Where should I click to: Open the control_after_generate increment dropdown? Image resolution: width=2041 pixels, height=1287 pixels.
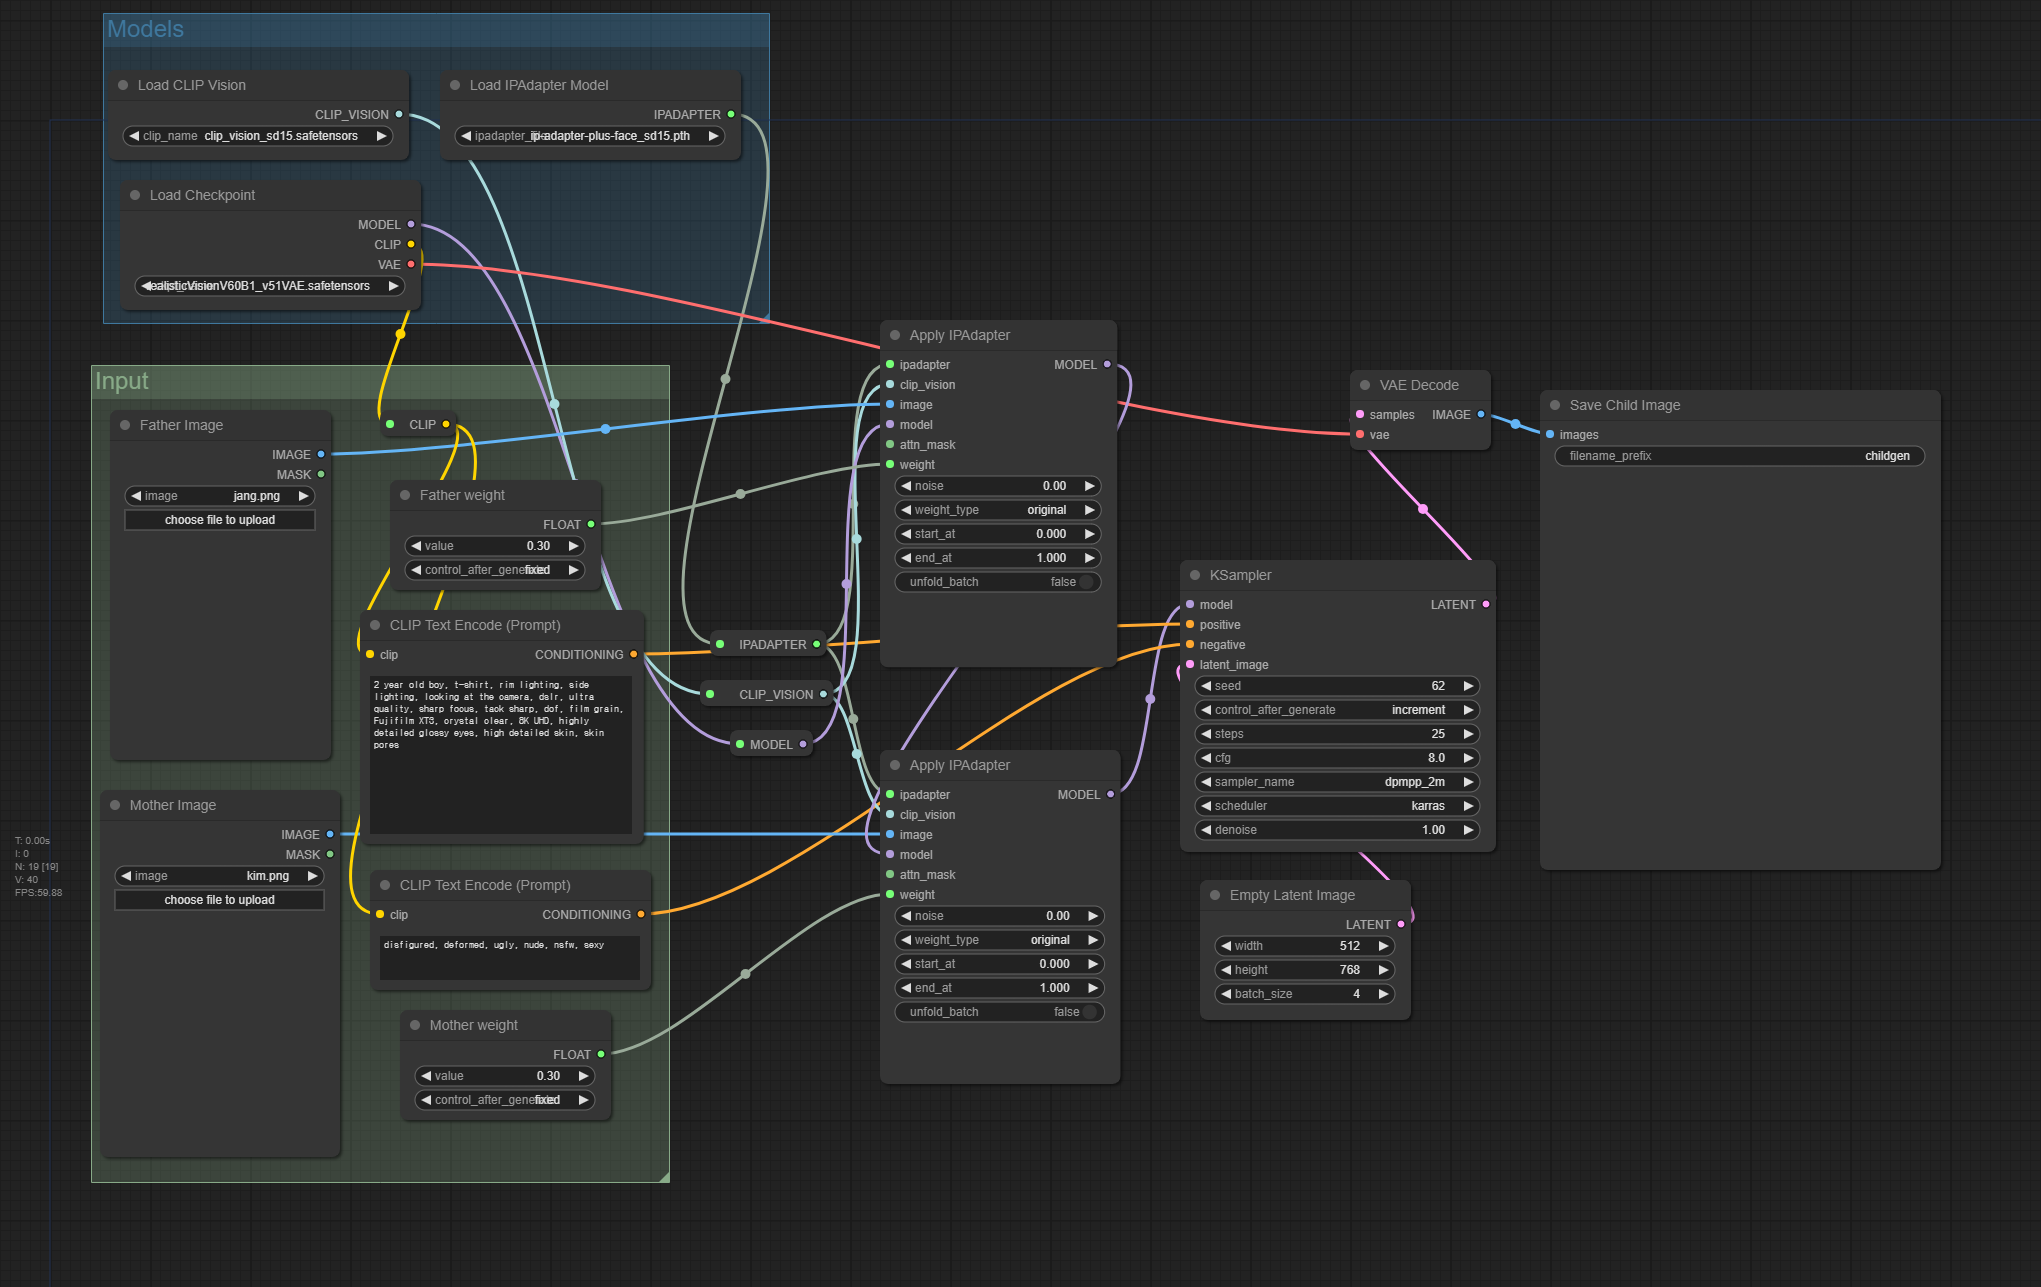(1336, 710)
